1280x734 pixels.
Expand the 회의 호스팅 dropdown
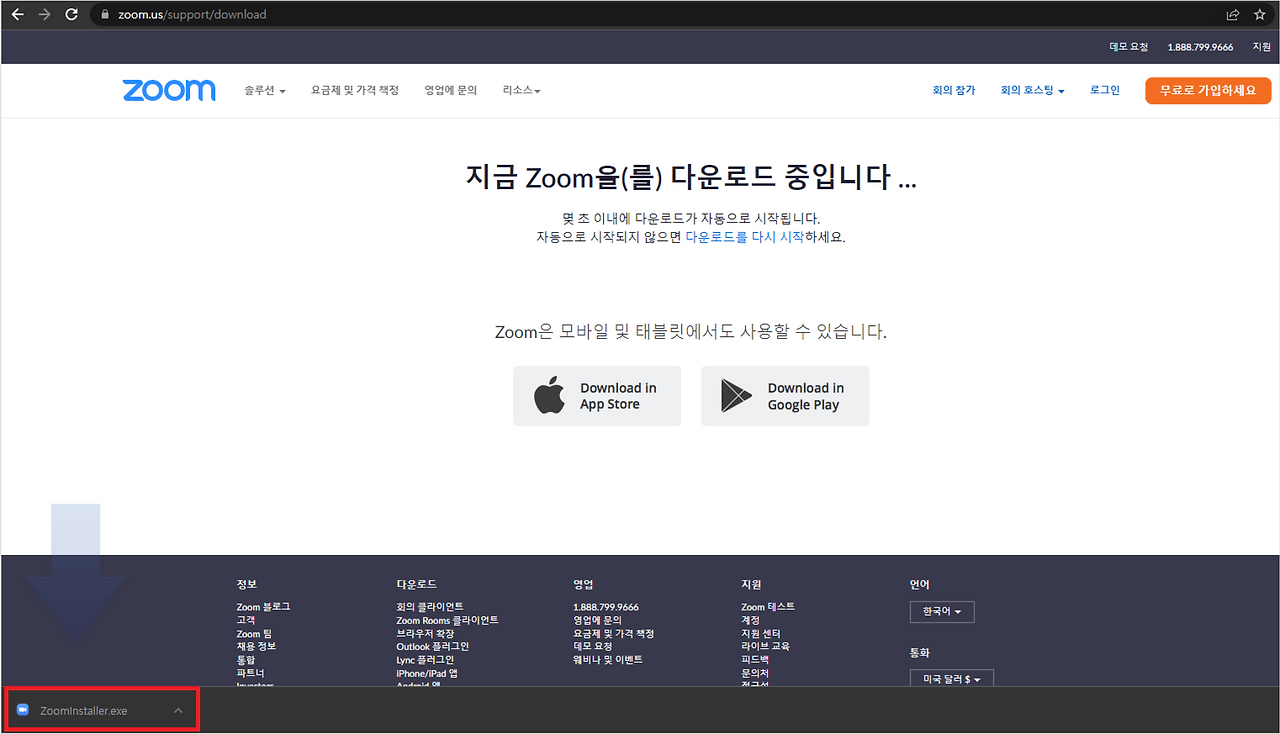(1032, 90)
